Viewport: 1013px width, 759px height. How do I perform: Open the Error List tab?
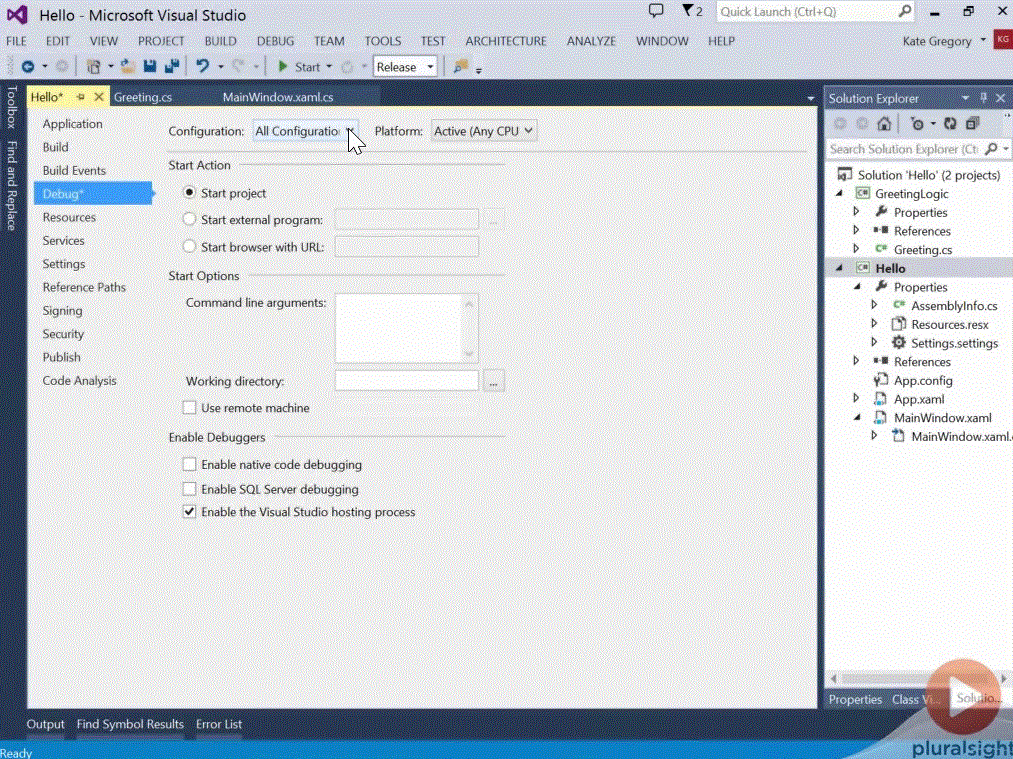coord(219,724)
